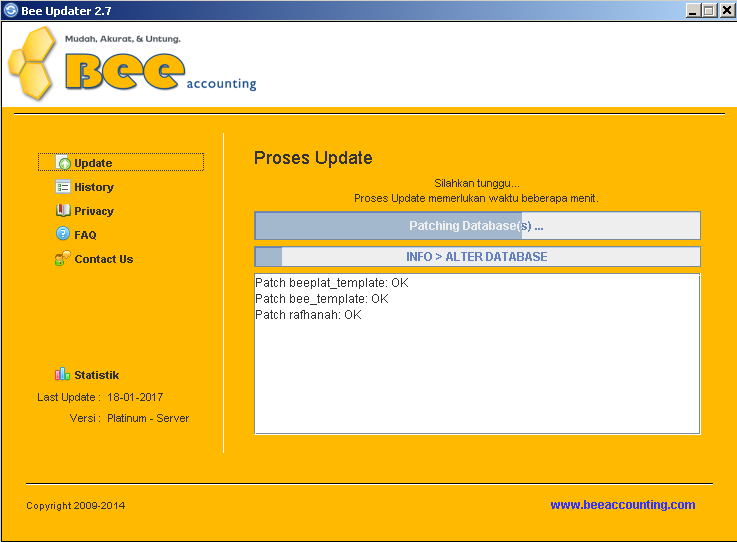737x542 pixels.
Task: Click the Proses Update heading
Action: pos(313,158)
